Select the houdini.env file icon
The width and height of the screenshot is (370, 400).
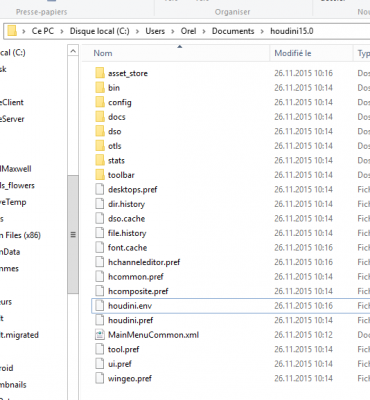[100, 306]
